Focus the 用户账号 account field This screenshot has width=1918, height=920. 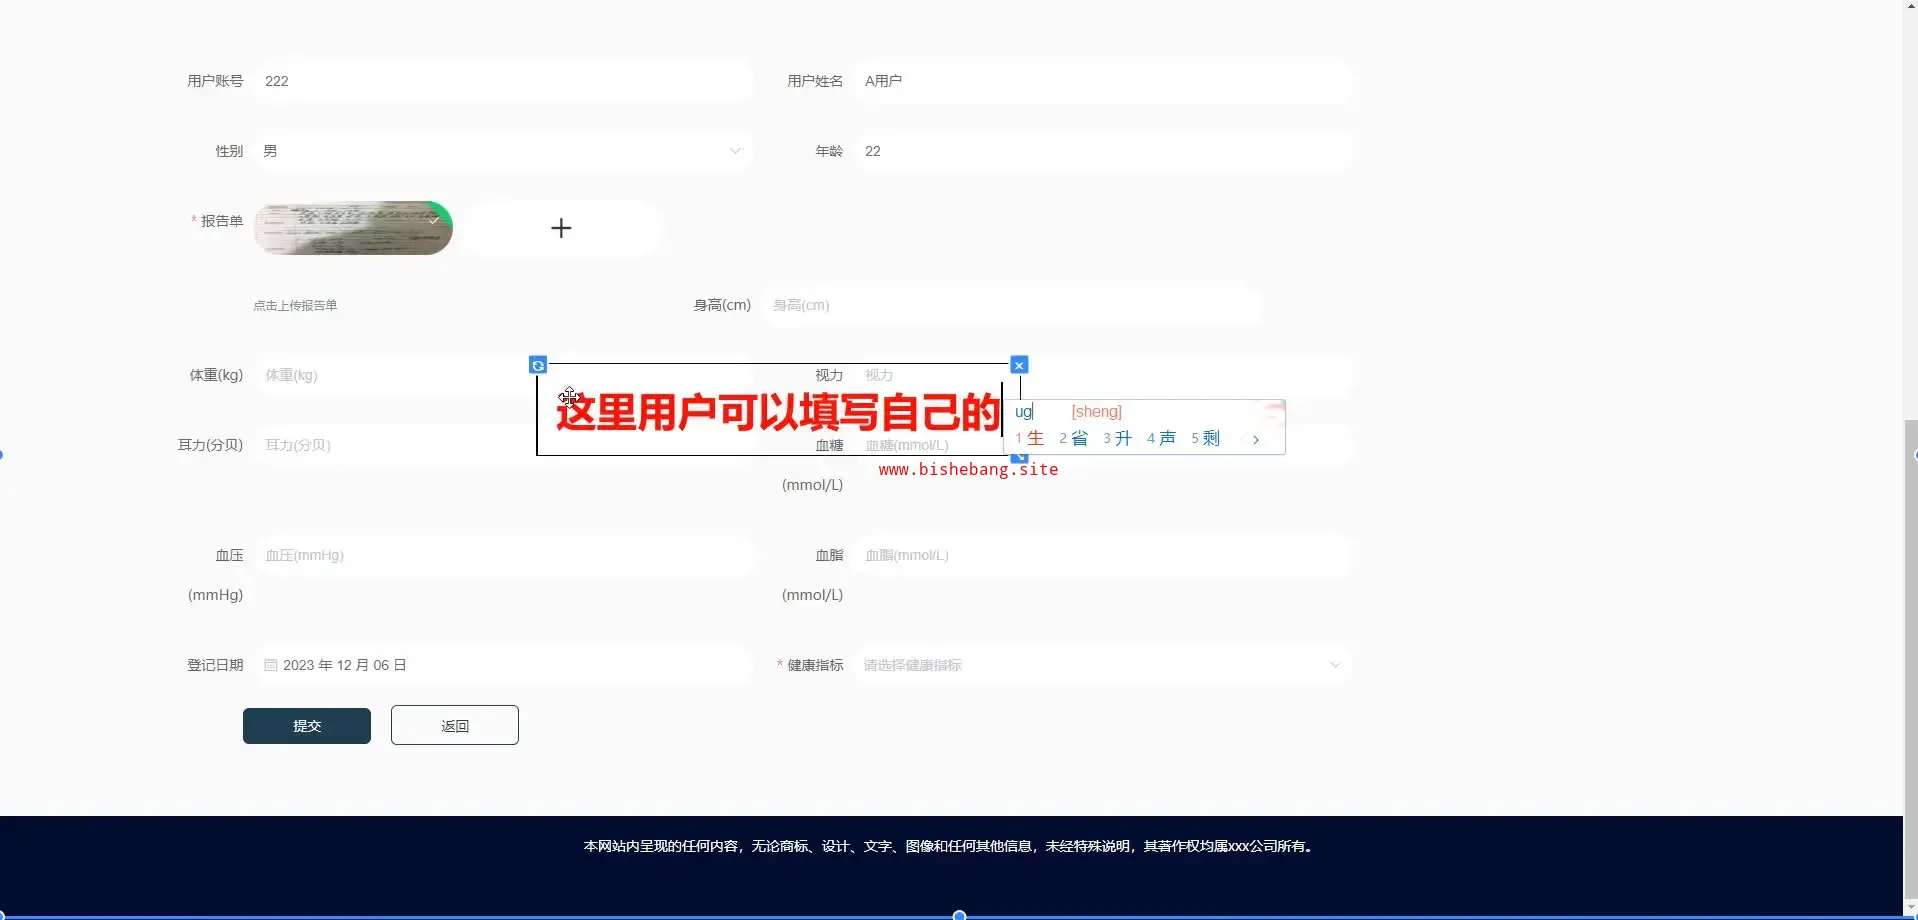pos(503,81)
